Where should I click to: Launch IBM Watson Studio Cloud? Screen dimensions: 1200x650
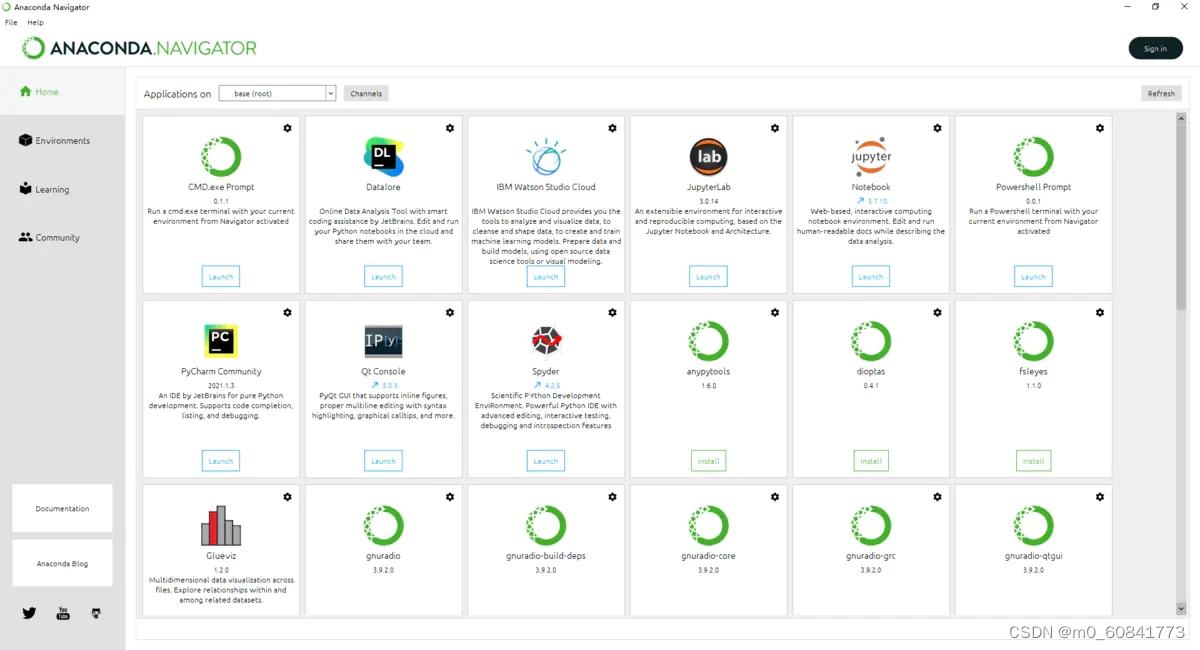point(546,277)
